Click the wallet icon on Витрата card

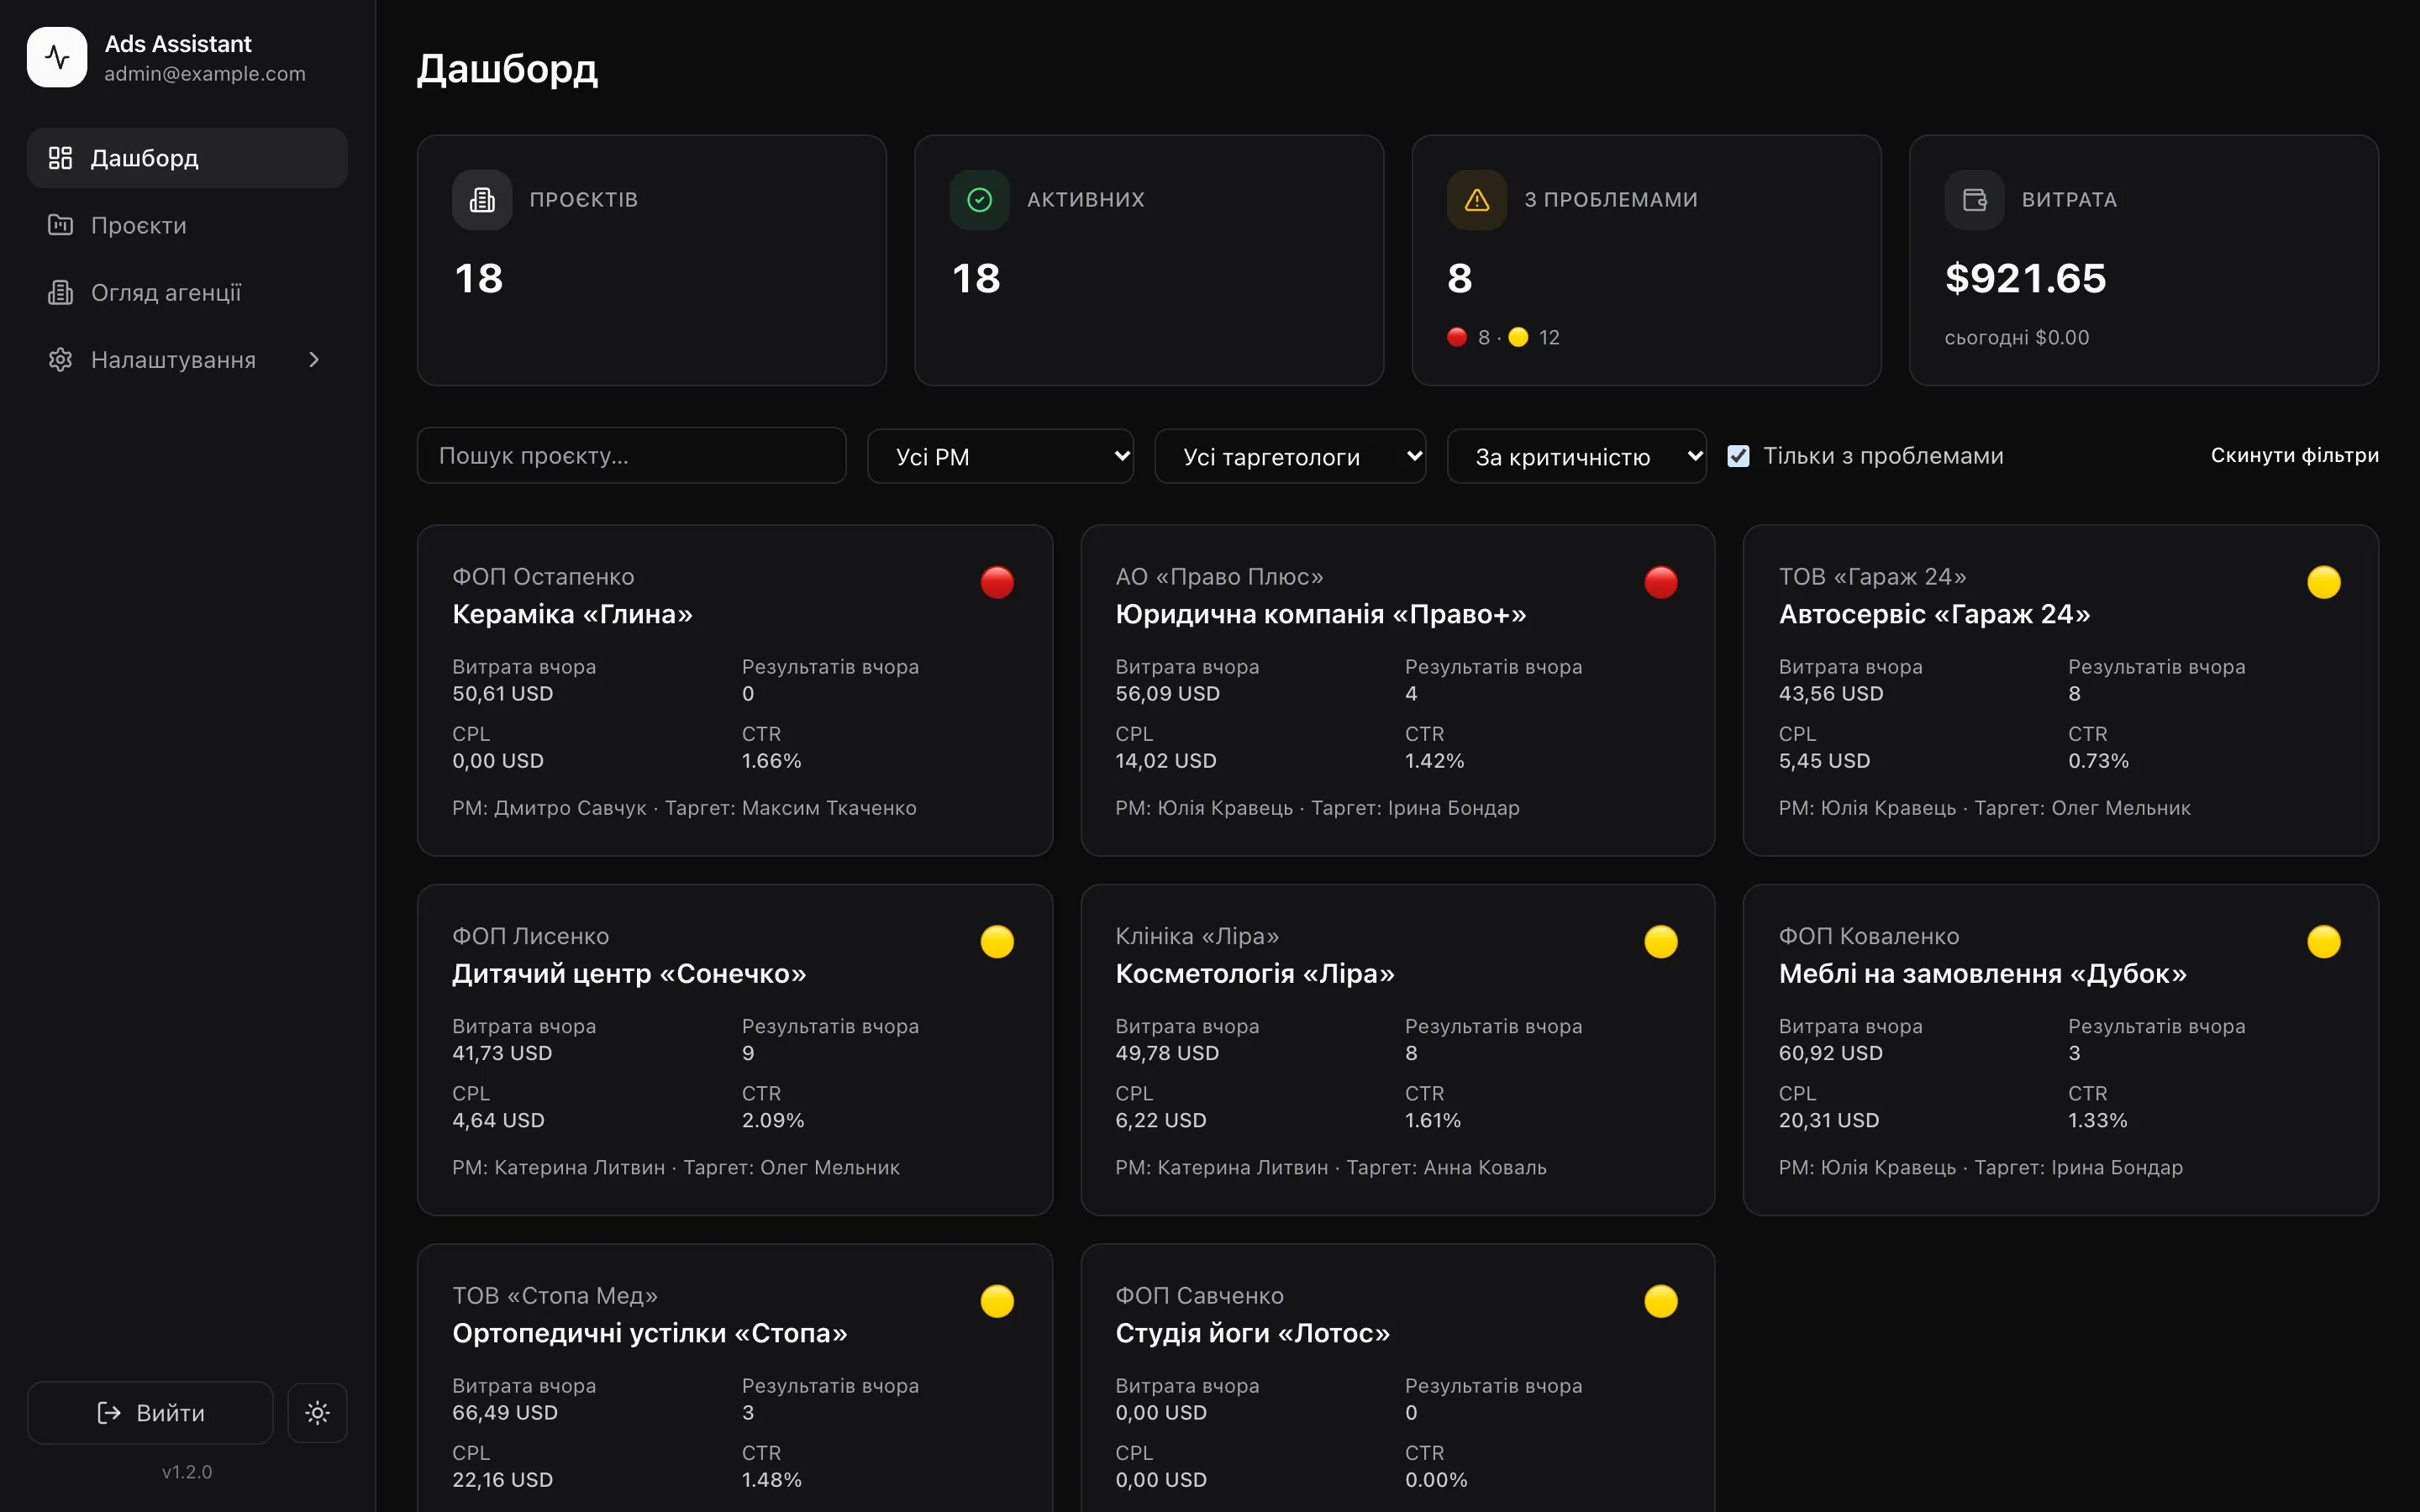pyautogui.click(x=1974, y=200)
